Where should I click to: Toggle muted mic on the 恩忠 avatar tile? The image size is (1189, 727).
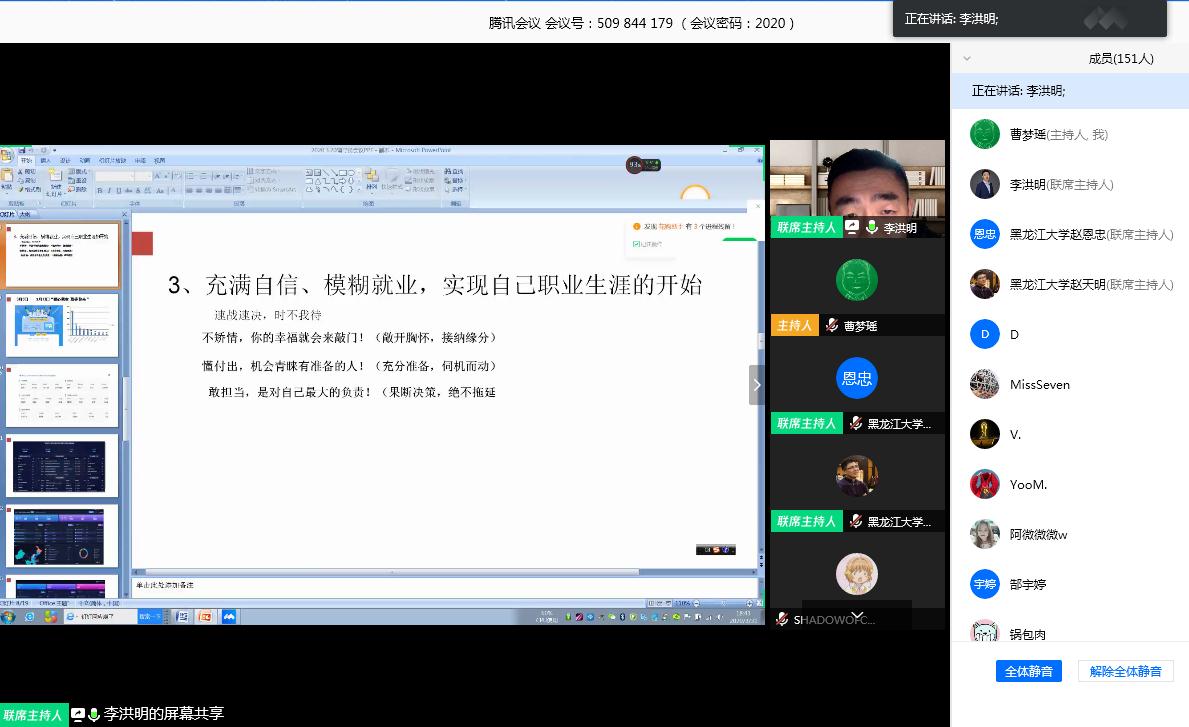(856, 424)
